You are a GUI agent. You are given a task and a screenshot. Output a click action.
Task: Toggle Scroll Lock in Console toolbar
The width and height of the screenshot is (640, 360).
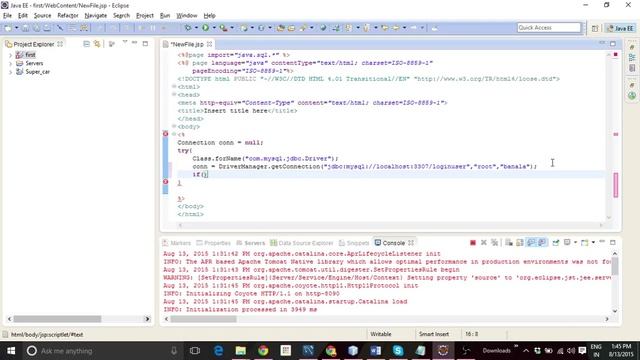pos(520,243)
